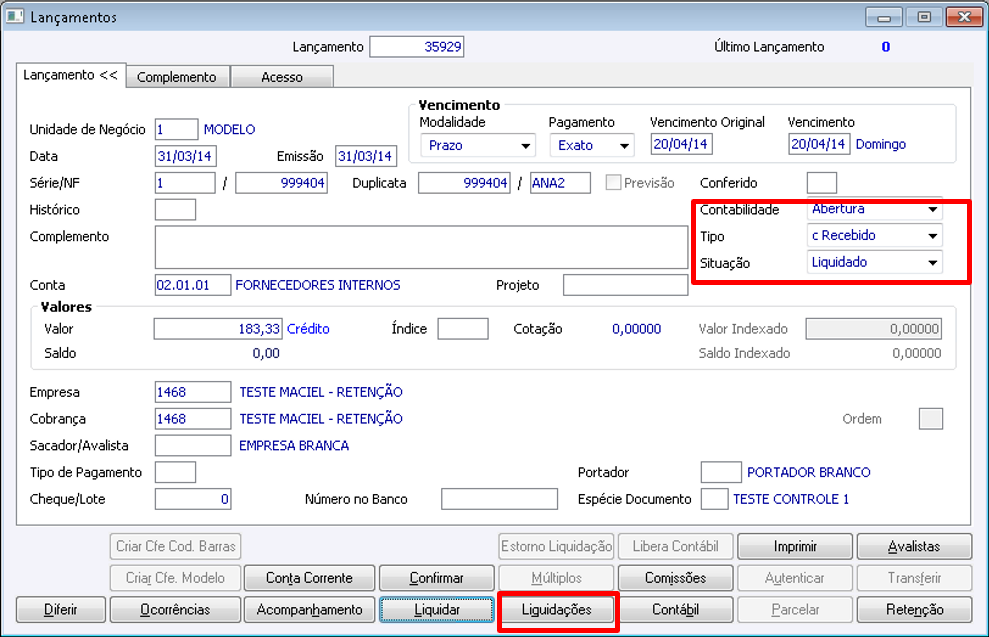
Task: Click the Liquidações button
Action: pos(556,610)
